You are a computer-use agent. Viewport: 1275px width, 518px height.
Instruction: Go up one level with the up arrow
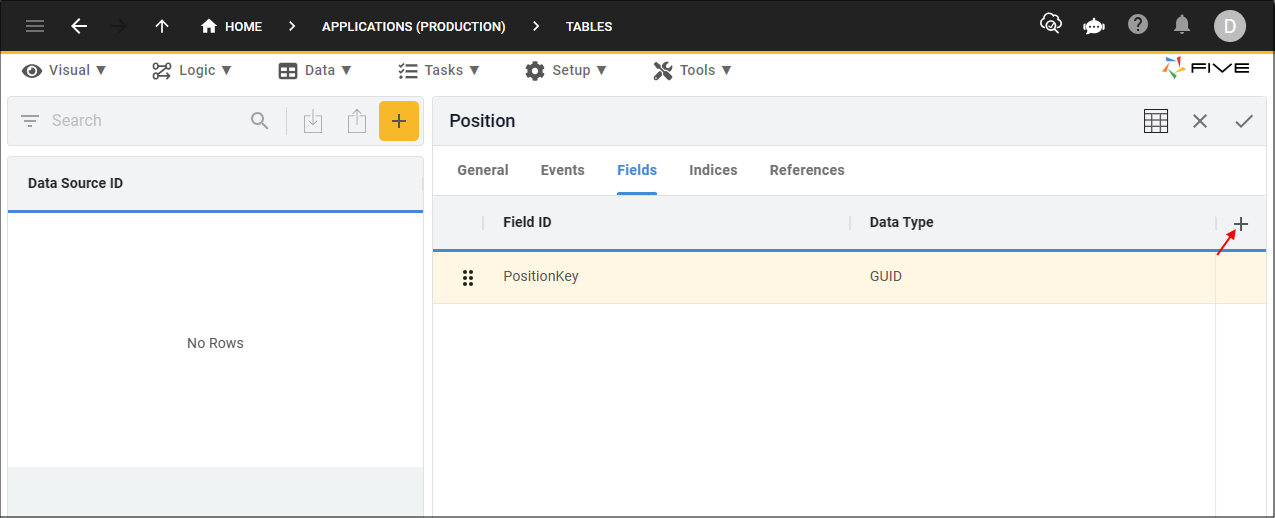click(x=162, y=27)
